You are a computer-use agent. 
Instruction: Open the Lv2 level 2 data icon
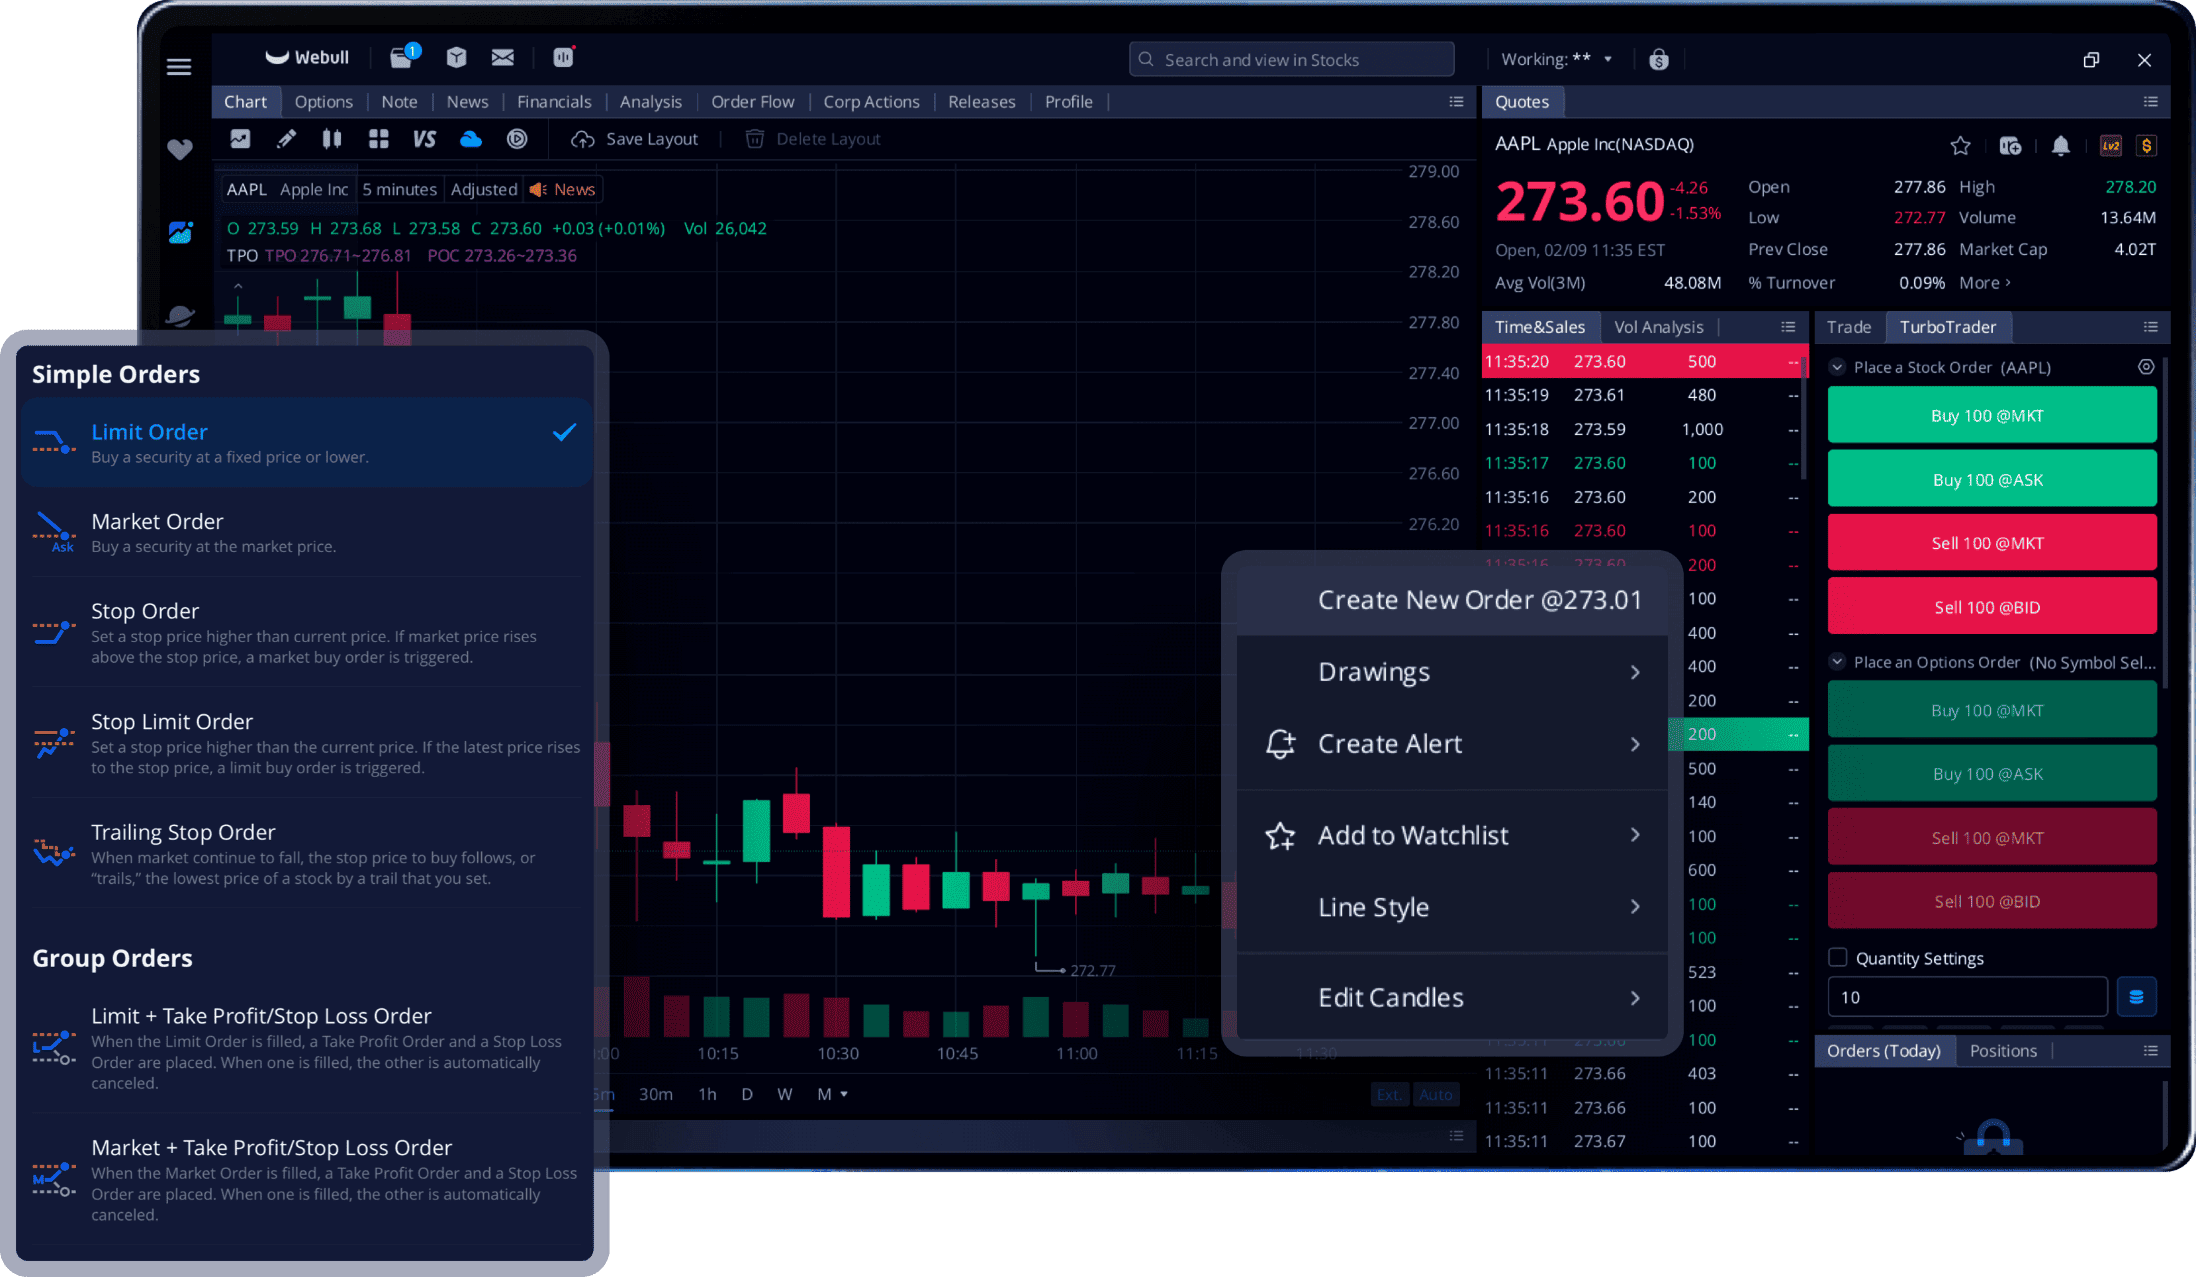[2111, 146]
